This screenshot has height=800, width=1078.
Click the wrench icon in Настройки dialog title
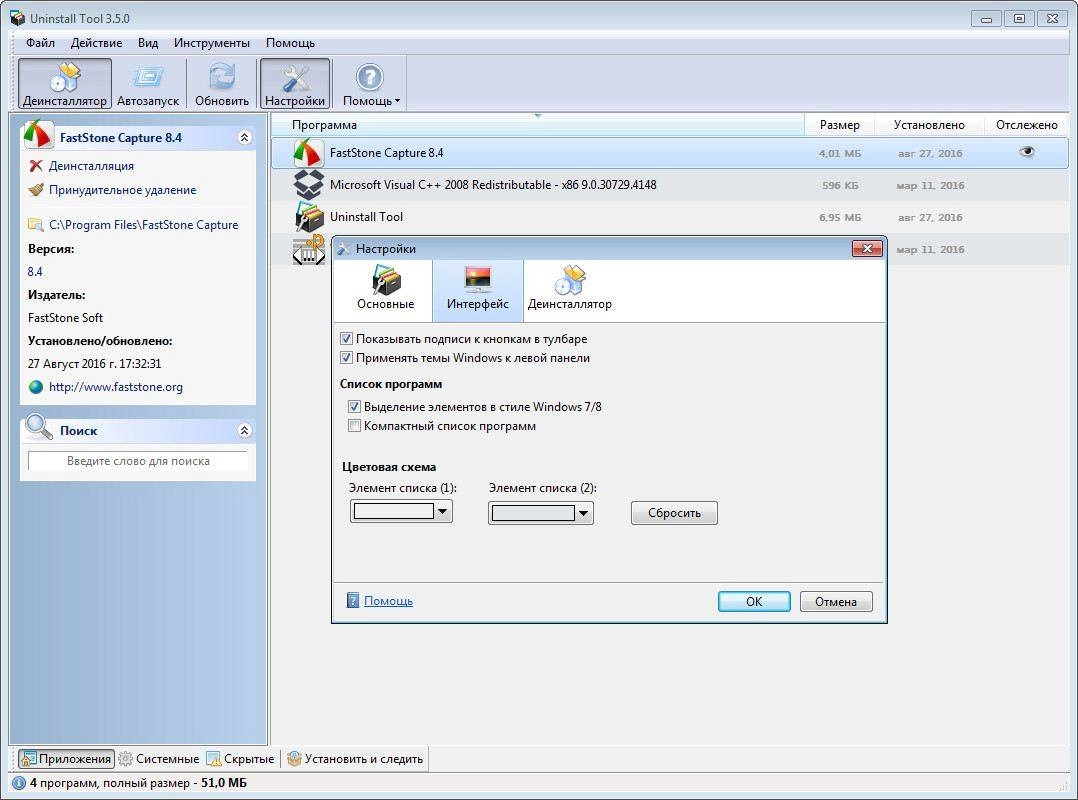(x=344, y=249)
